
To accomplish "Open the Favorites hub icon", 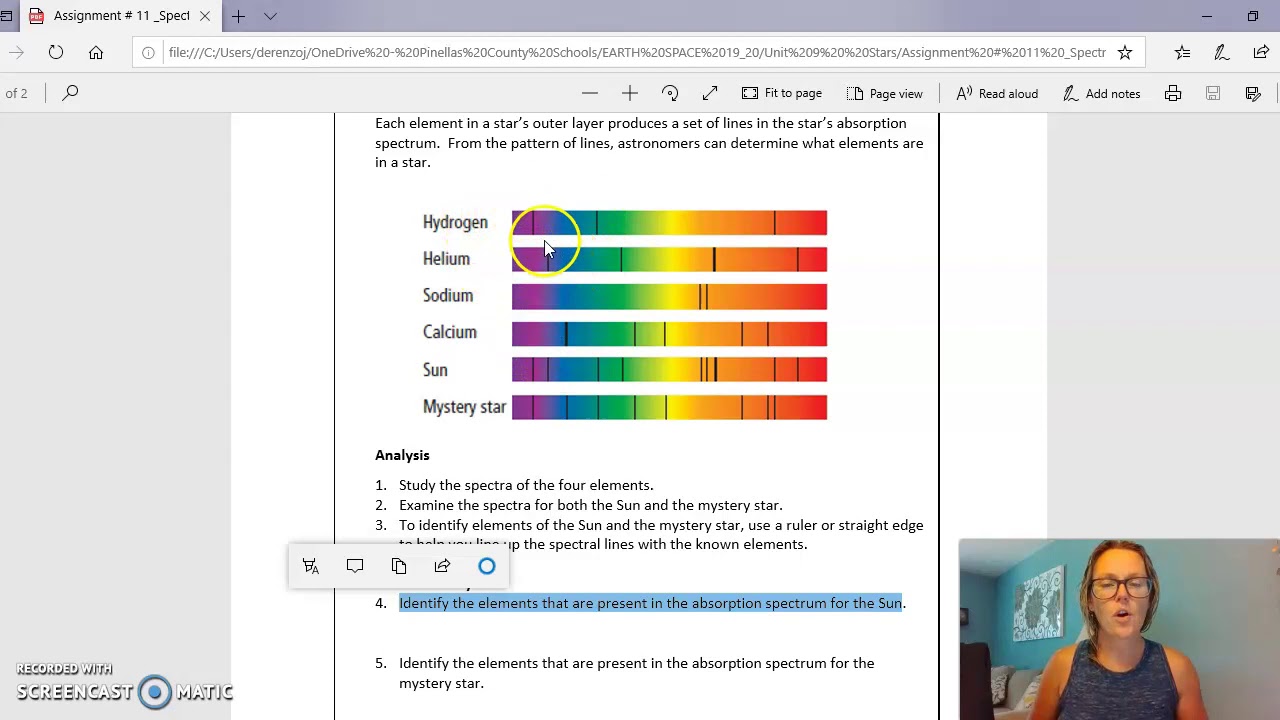I will point(1183,52).
